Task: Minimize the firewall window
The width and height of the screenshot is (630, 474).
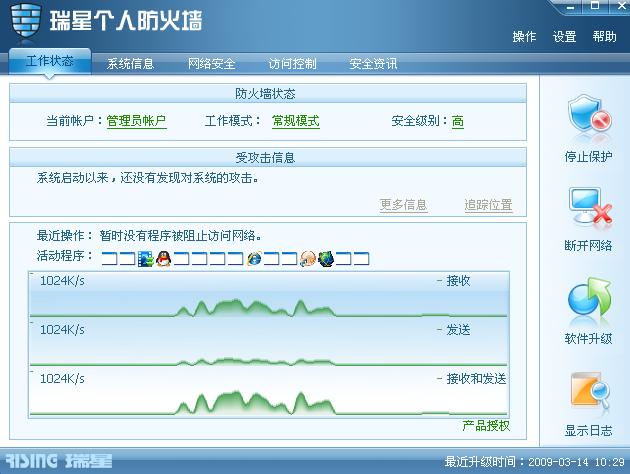Action: click(x=571, y=6)
